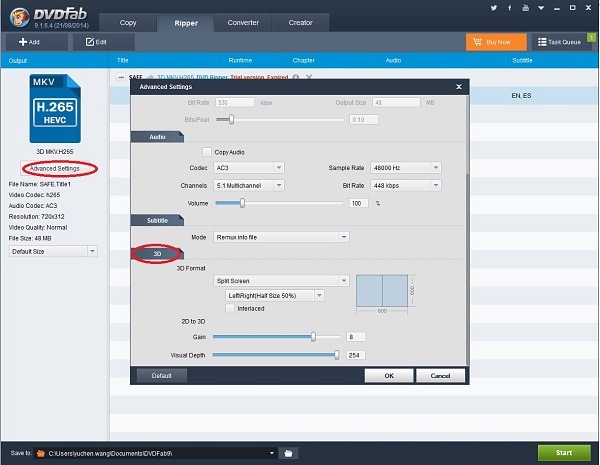This screenshot has height=465, width=600.
Task: Switch to the Ripper tab
Action: coord(186,23)
